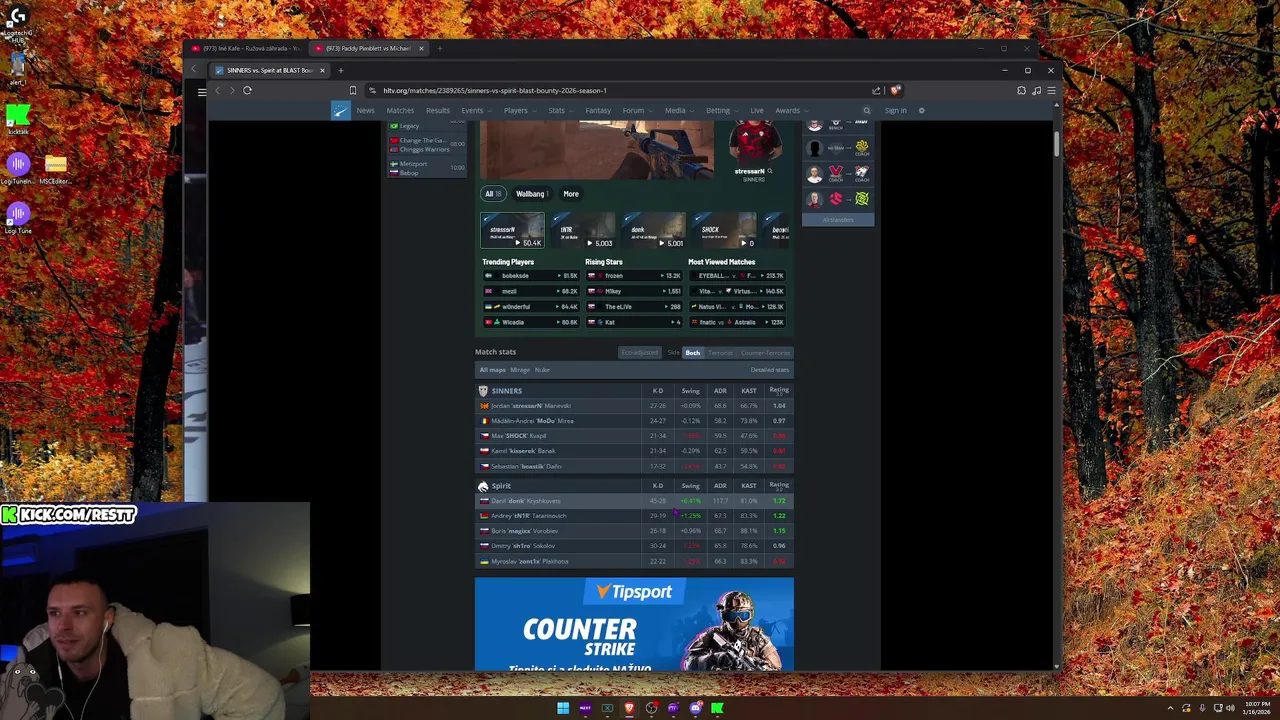The width and height of the screenshot is (1280, 720).
Task: Open Brave browser in the taskbar
Action: click(629, 708)
